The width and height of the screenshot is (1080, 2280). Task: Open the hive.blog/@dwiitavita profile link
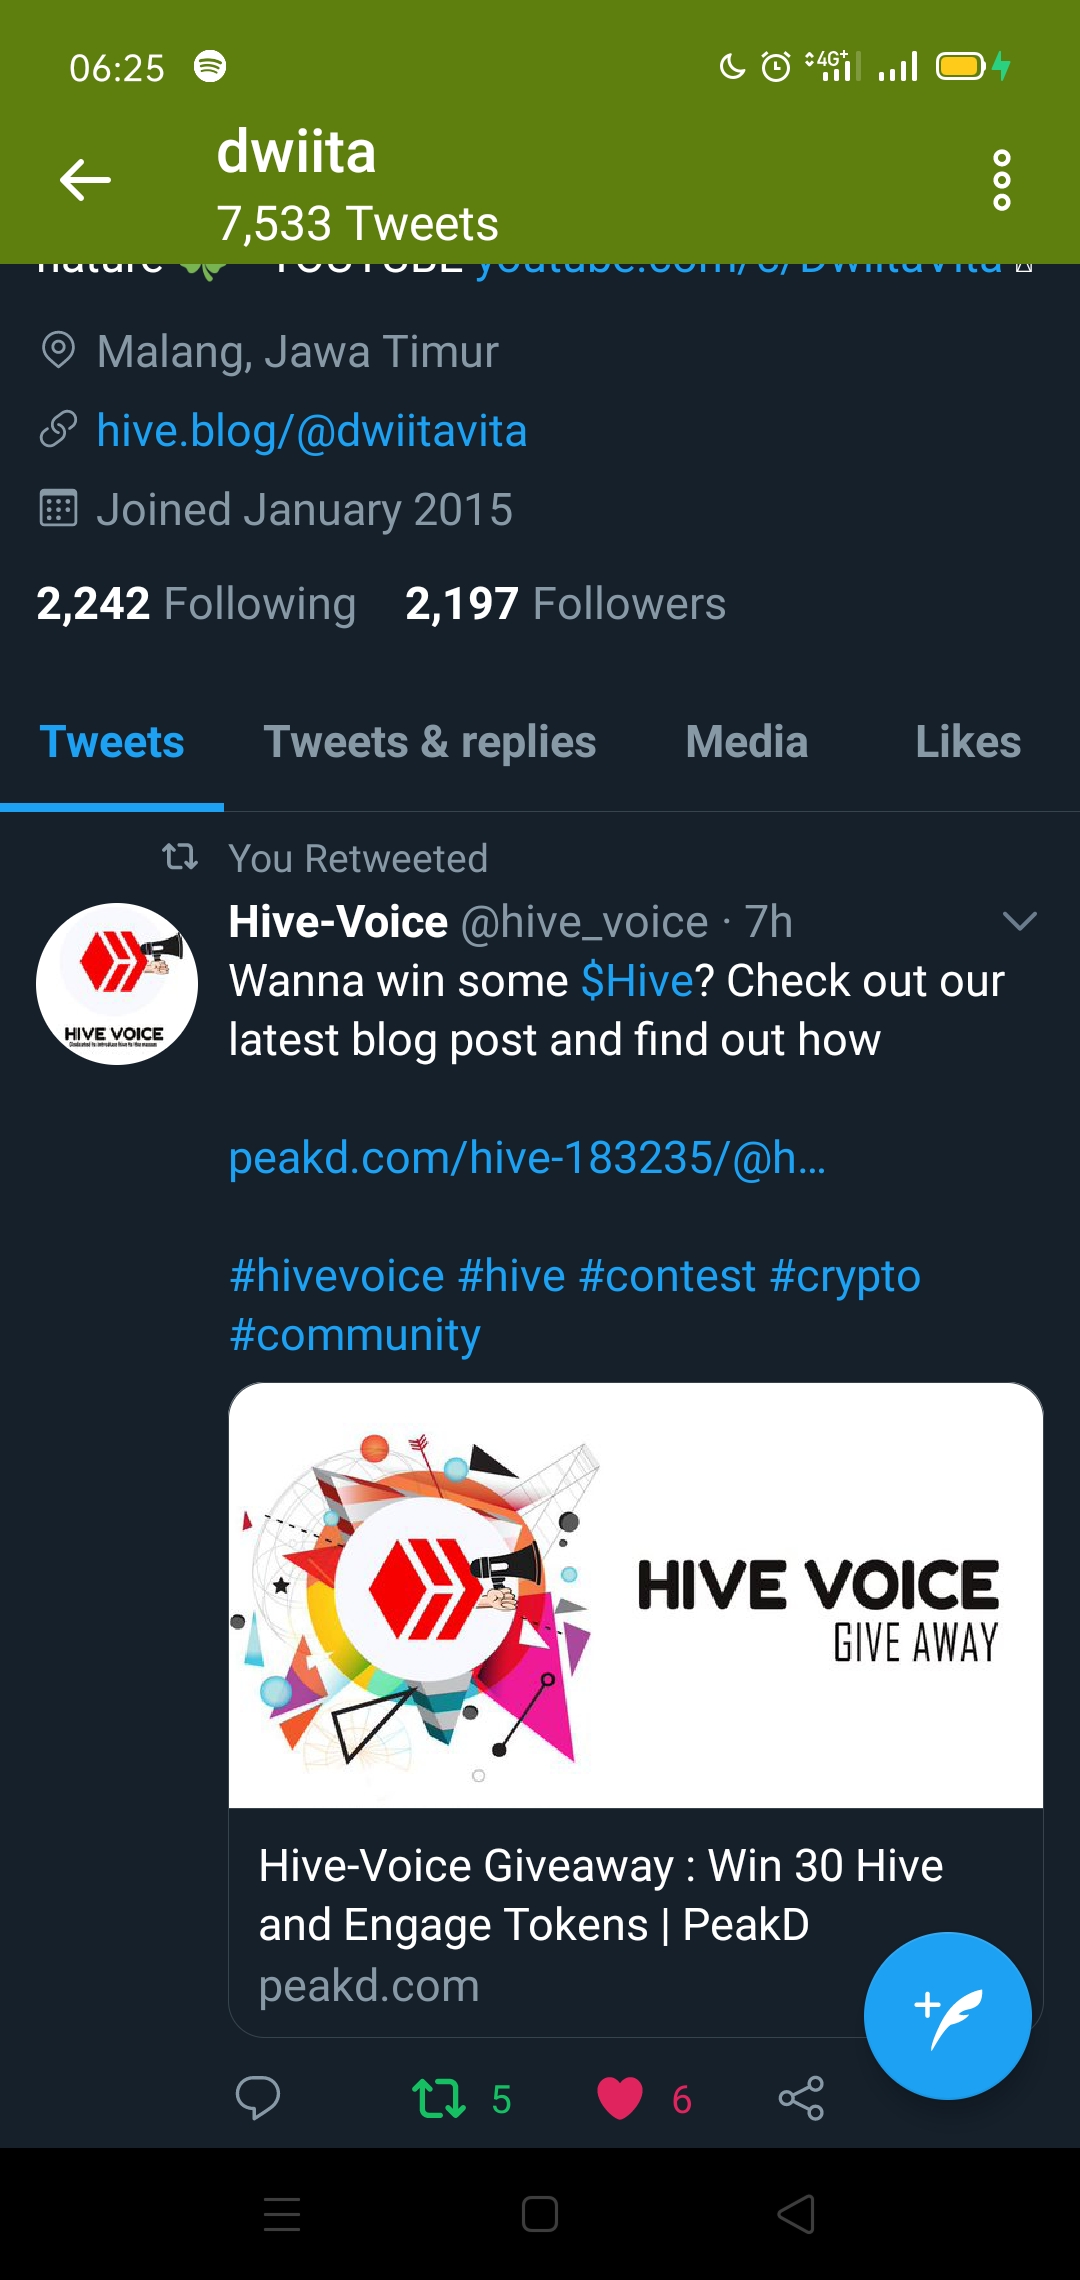[312, 431]
